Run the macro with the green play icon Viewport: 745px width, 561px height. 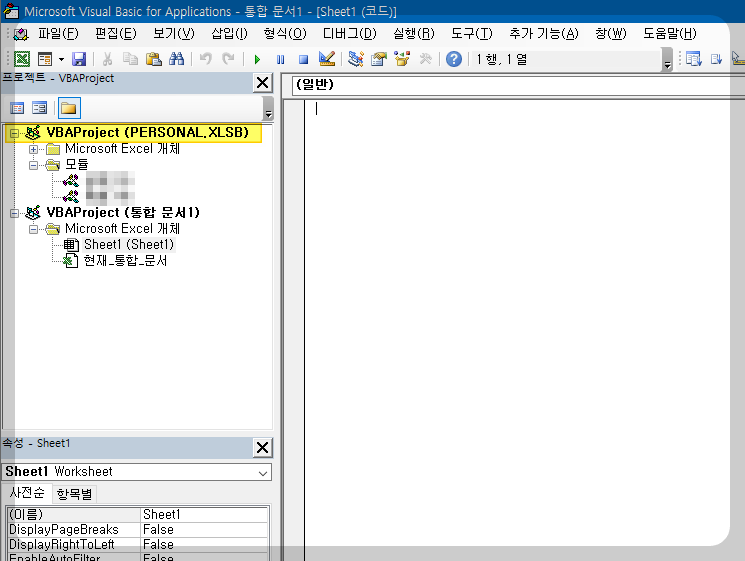tap(257, 59)
